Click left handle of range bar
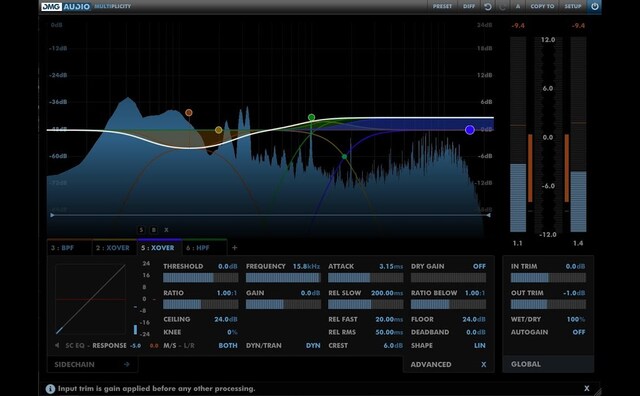 52,215
